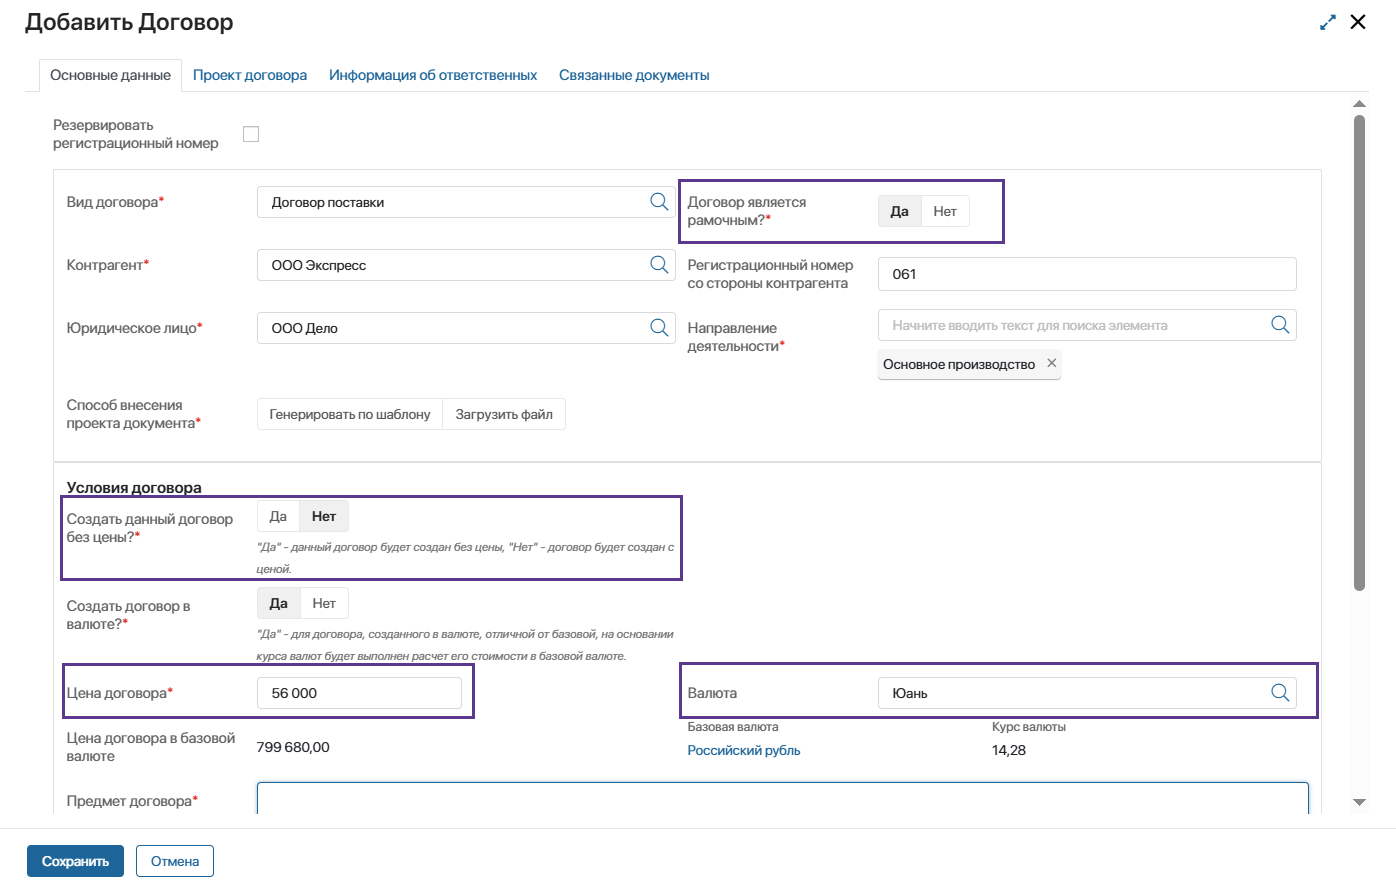Select Да for creating договор без цены
This screenshot has height=891, width=1396.
[278, 517]
